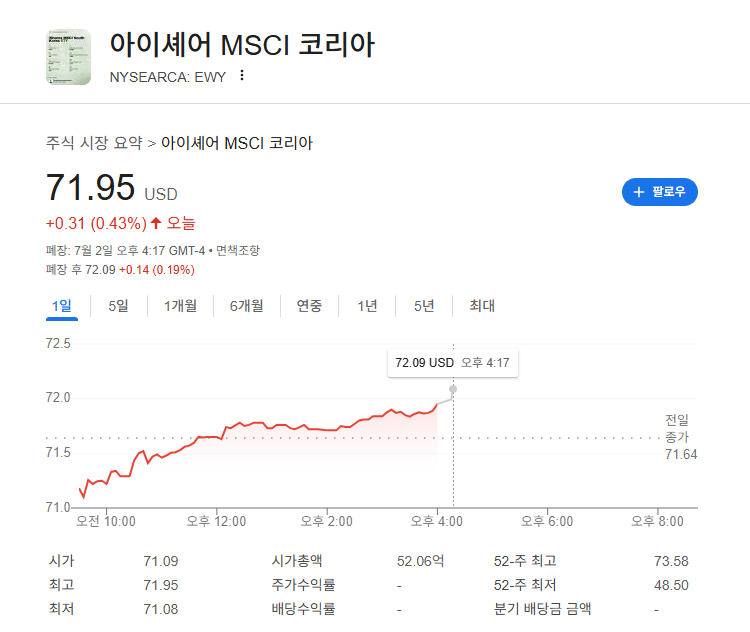Image resolution: width=750 pixels, height=632 pixels.
Task: Click the plus icon inside the follow button
Action: pos(639,192)
